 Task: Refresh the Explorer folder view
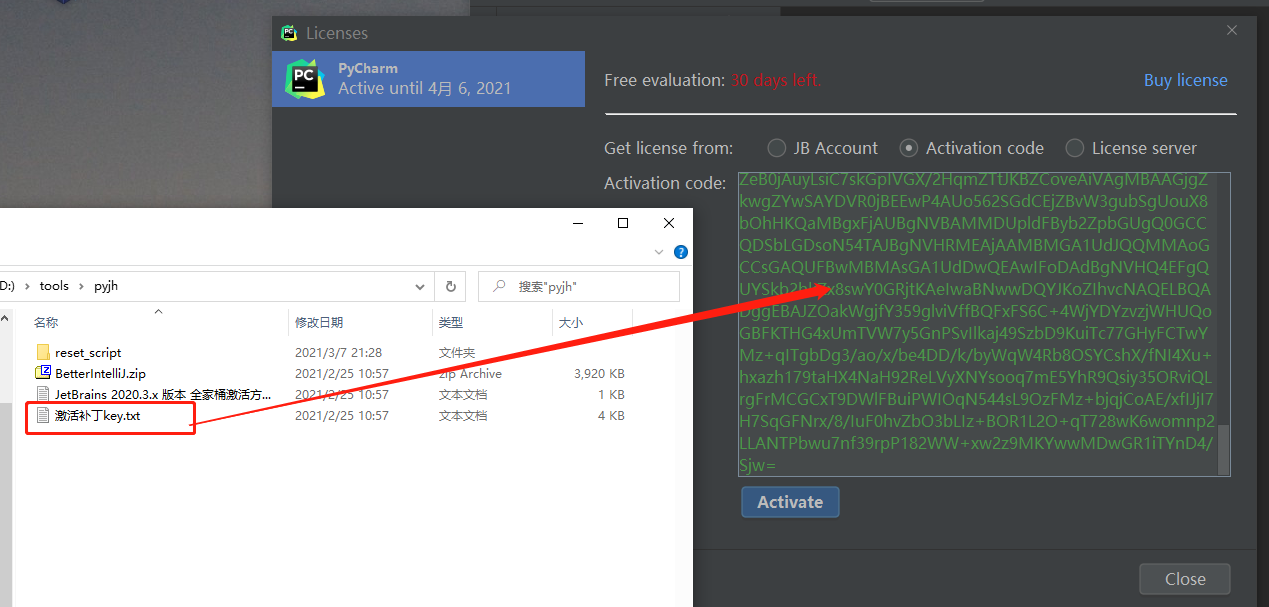(x=450, y=286)
